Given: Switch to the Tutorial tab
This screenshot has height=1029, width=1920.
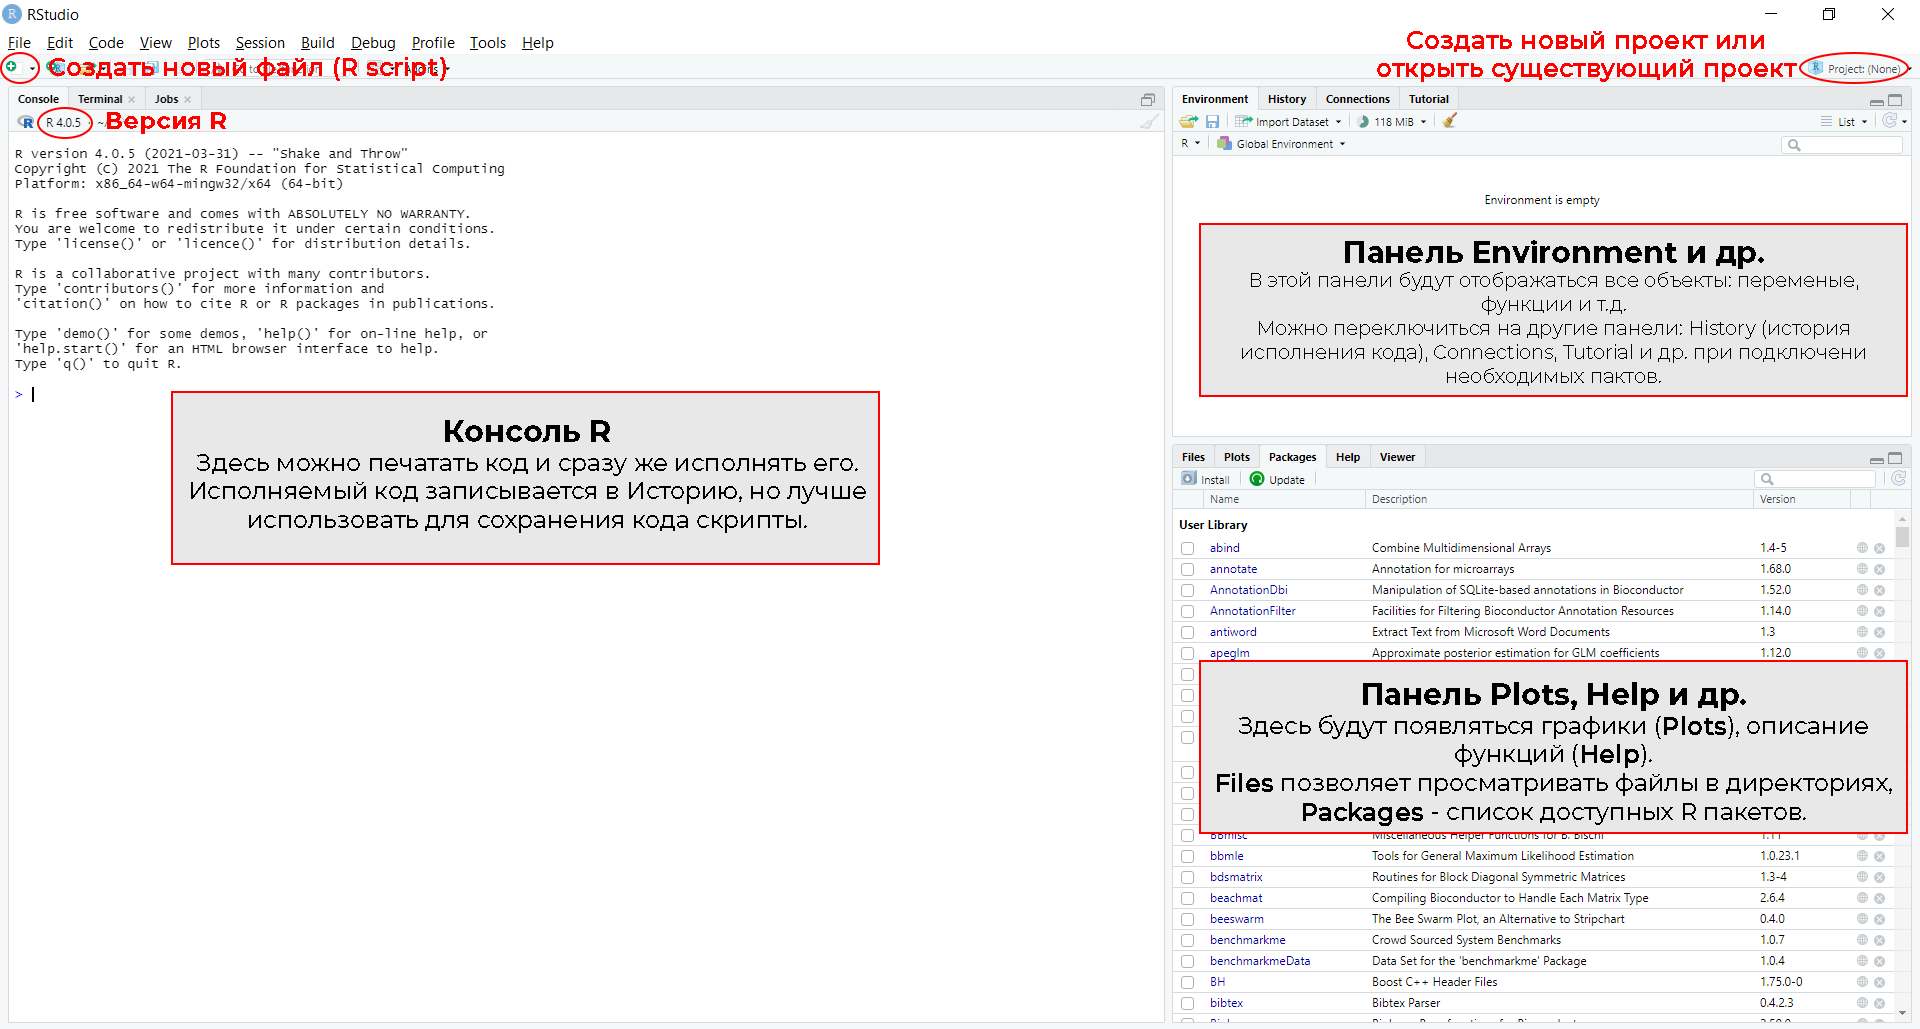Looking at the screenshot, I should (x=1428, y=99).
